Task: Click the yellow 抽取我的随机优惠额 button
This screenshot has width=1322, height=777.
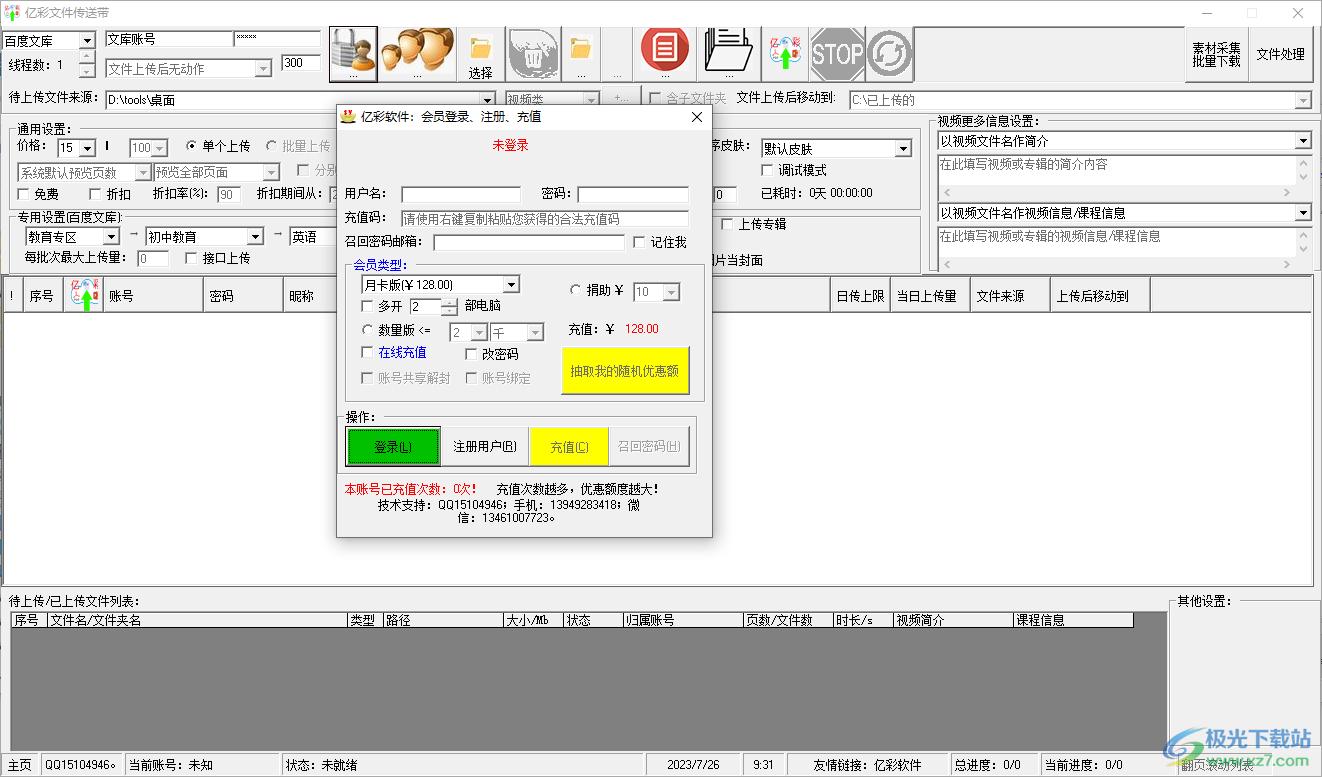Action: point(625,371)
